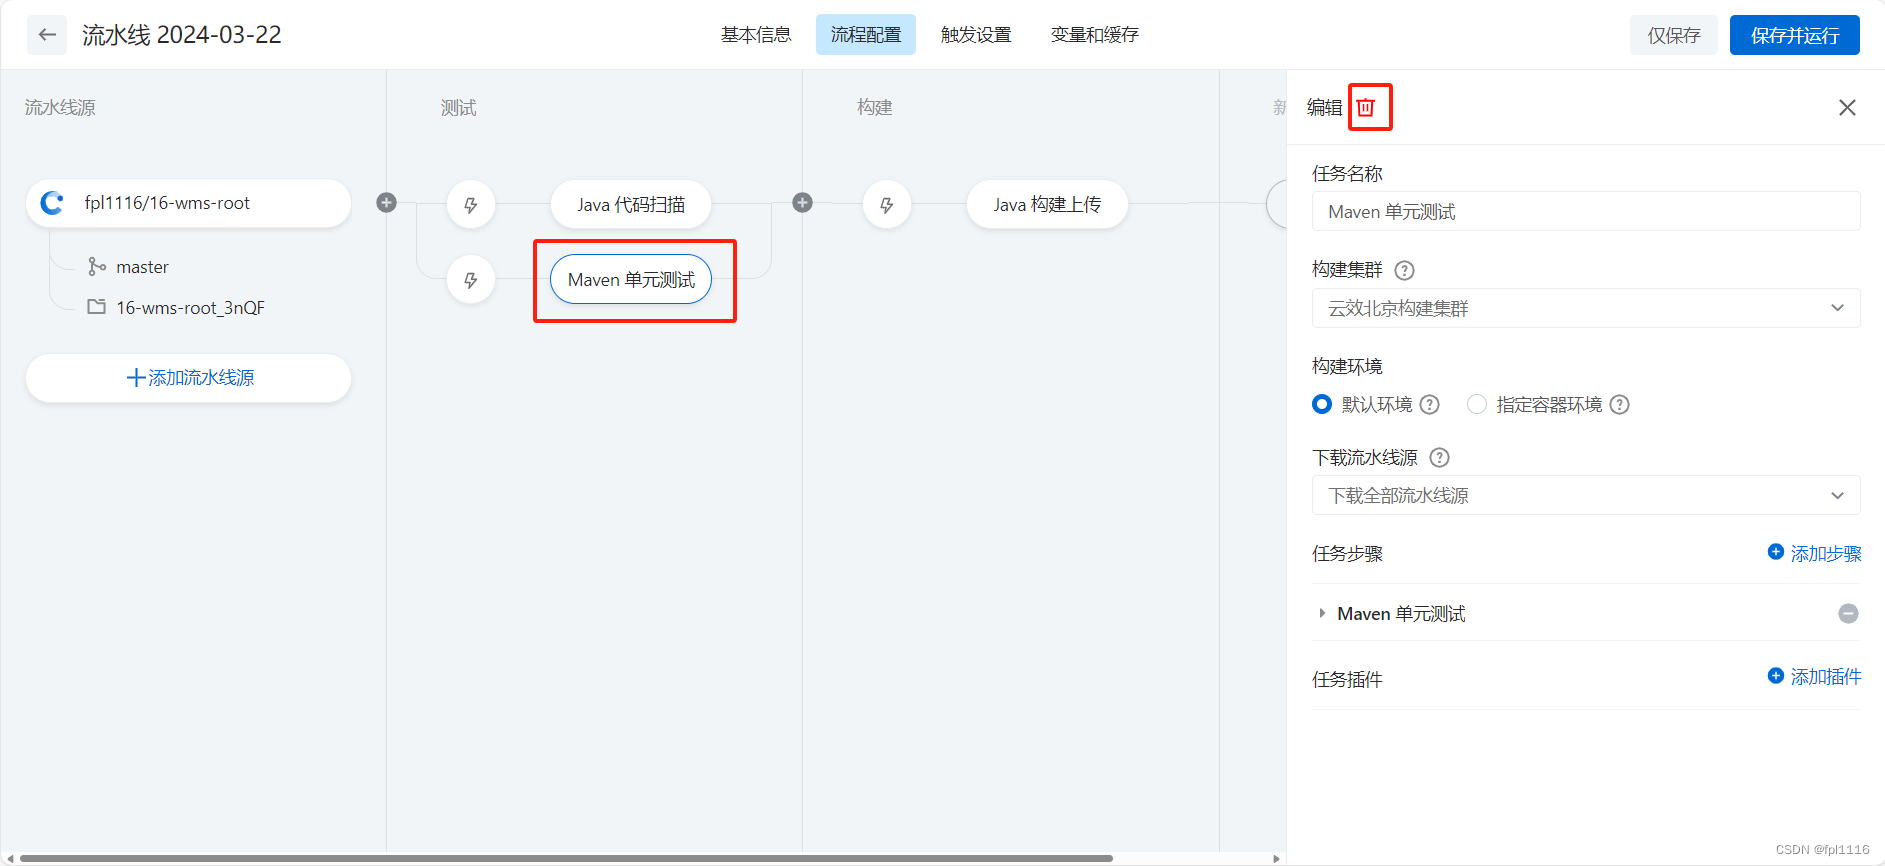Click the 添加步骤 link text
Screen dimensions: 1885x866
point(1826,553)
